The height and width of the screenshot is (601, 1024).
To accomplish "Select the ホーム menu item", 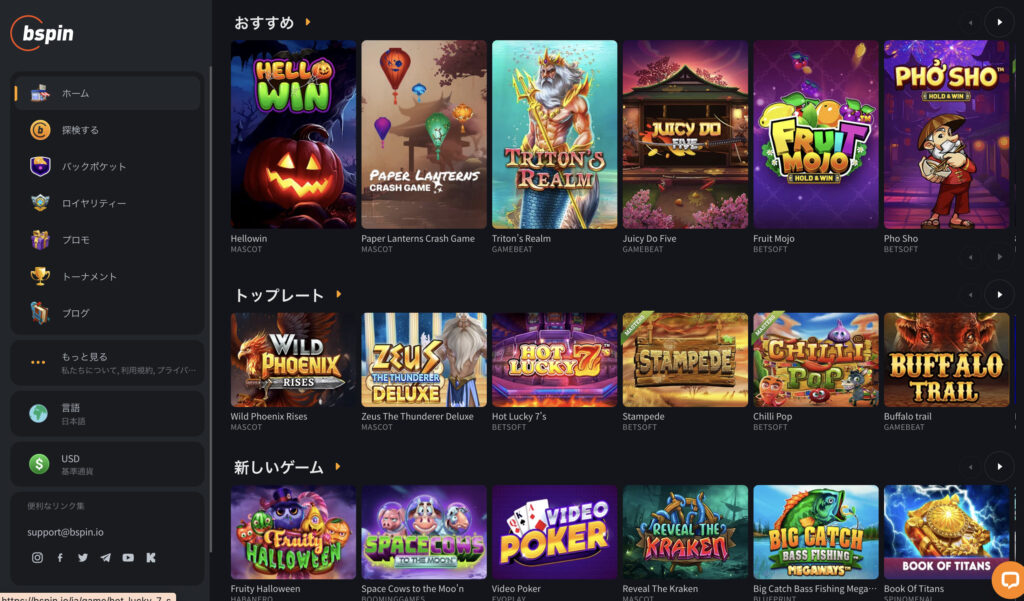I will click(x=108, y=93).
